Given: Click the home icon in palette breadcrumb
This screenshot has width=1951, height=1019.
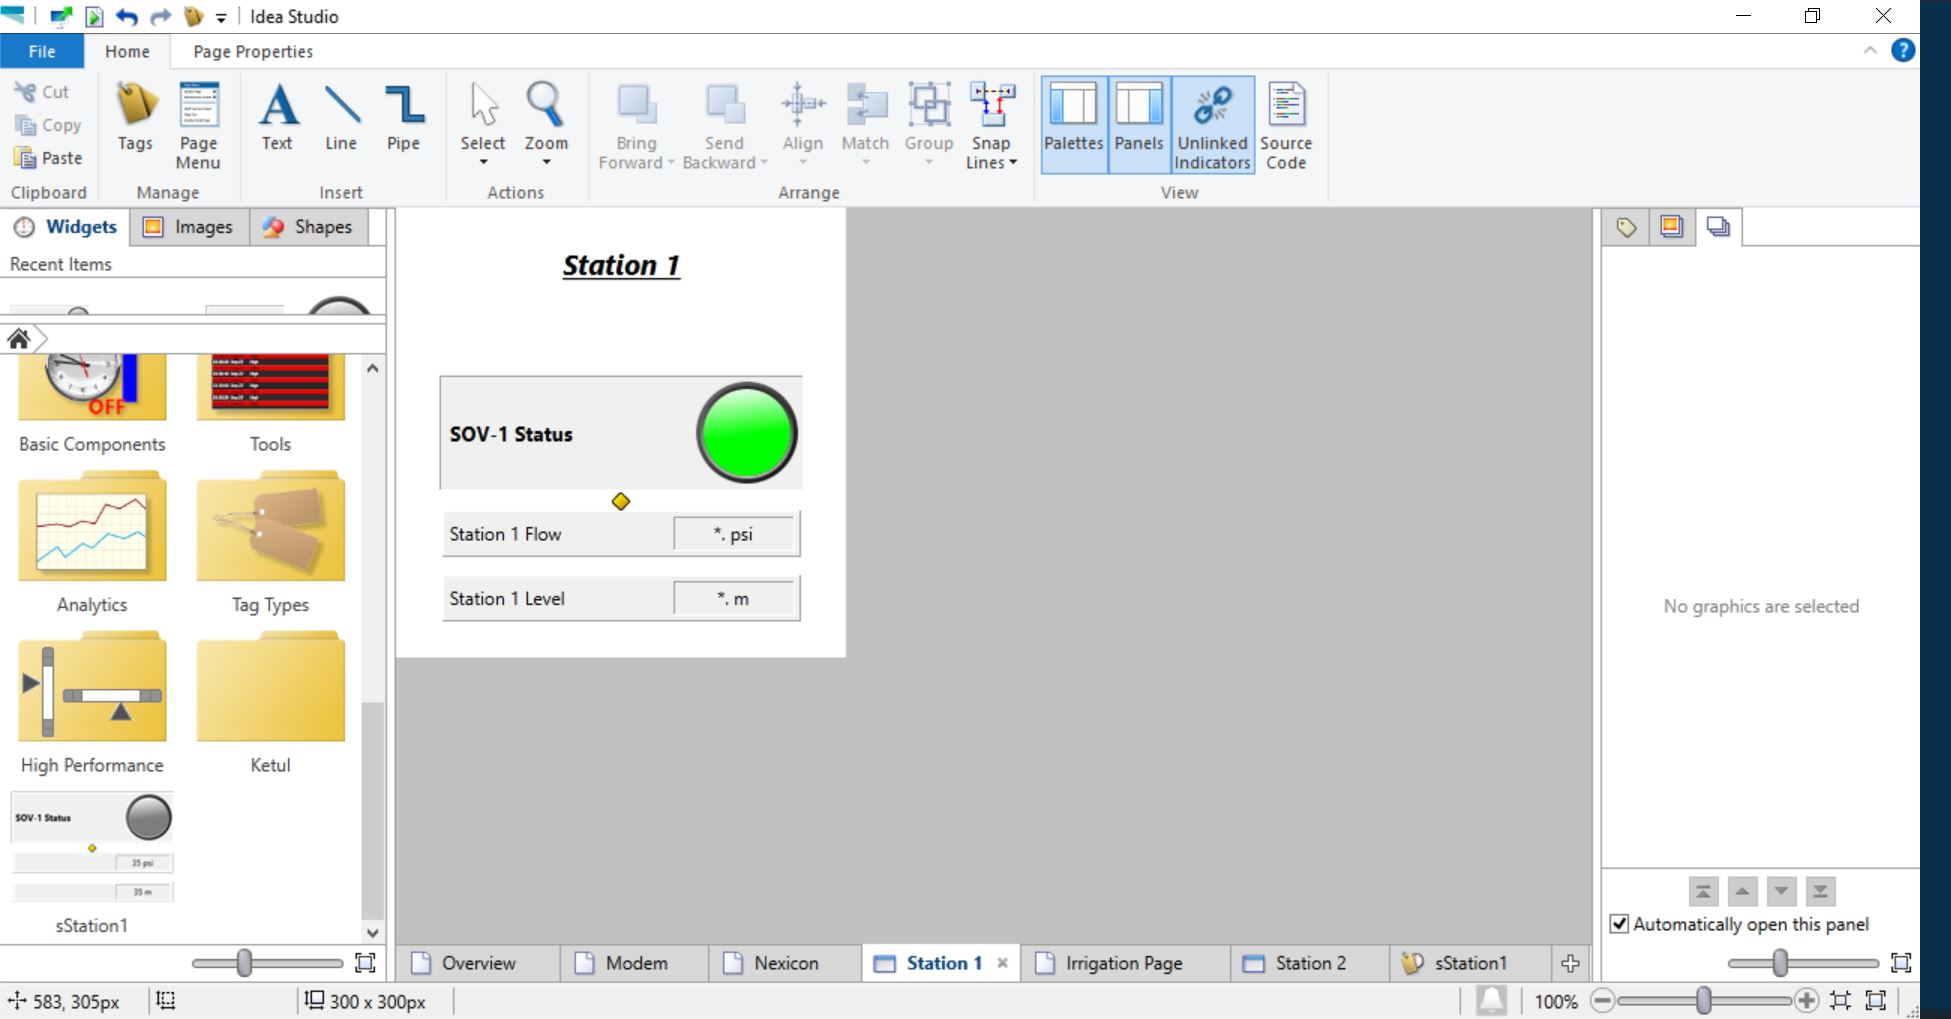Looking at the screenshot, I should click(19, 339).
